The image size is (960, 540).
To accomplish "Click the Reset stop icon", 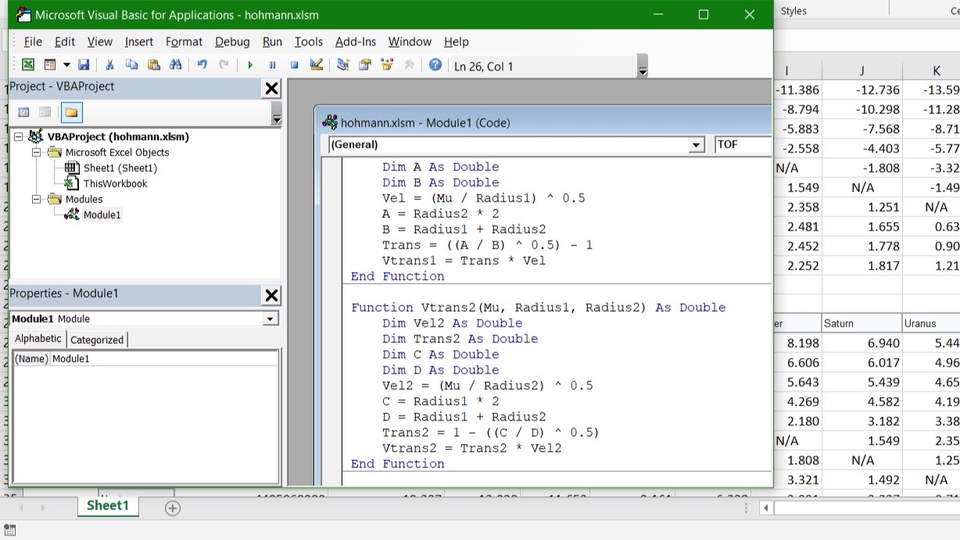I will pyautogui.click(x=294, y=64).
